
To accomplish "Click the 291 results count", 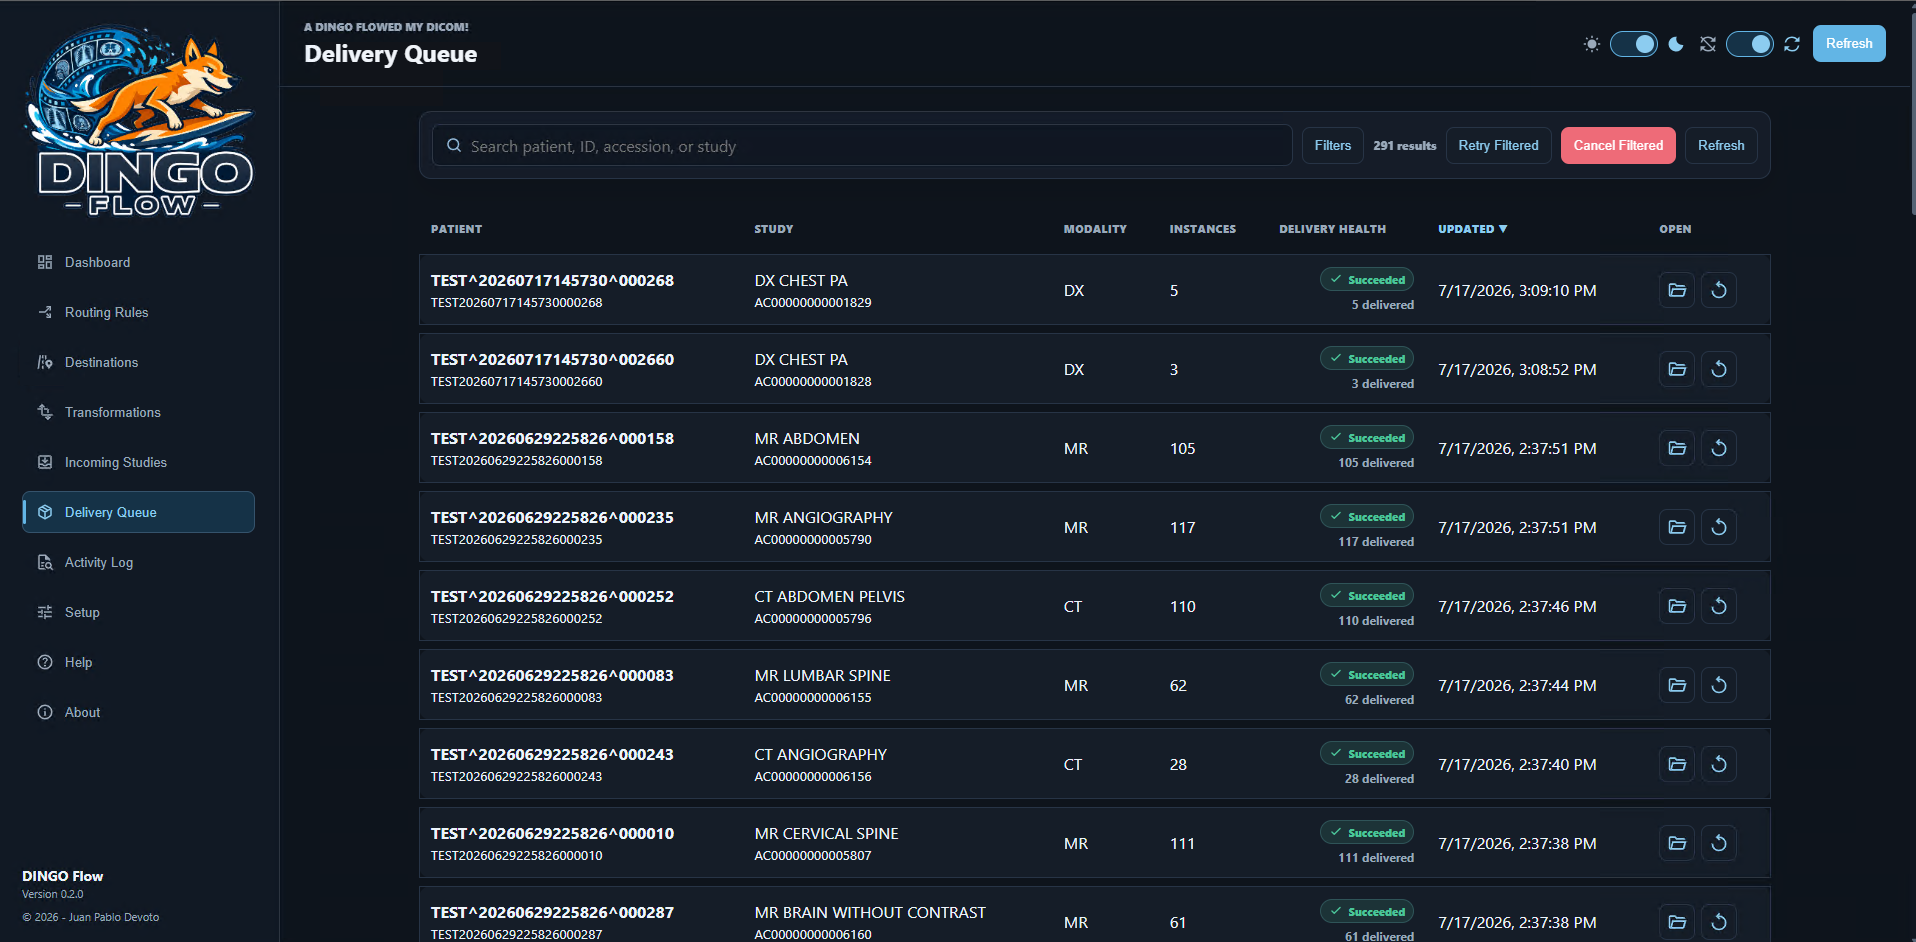I will 1404,146.
